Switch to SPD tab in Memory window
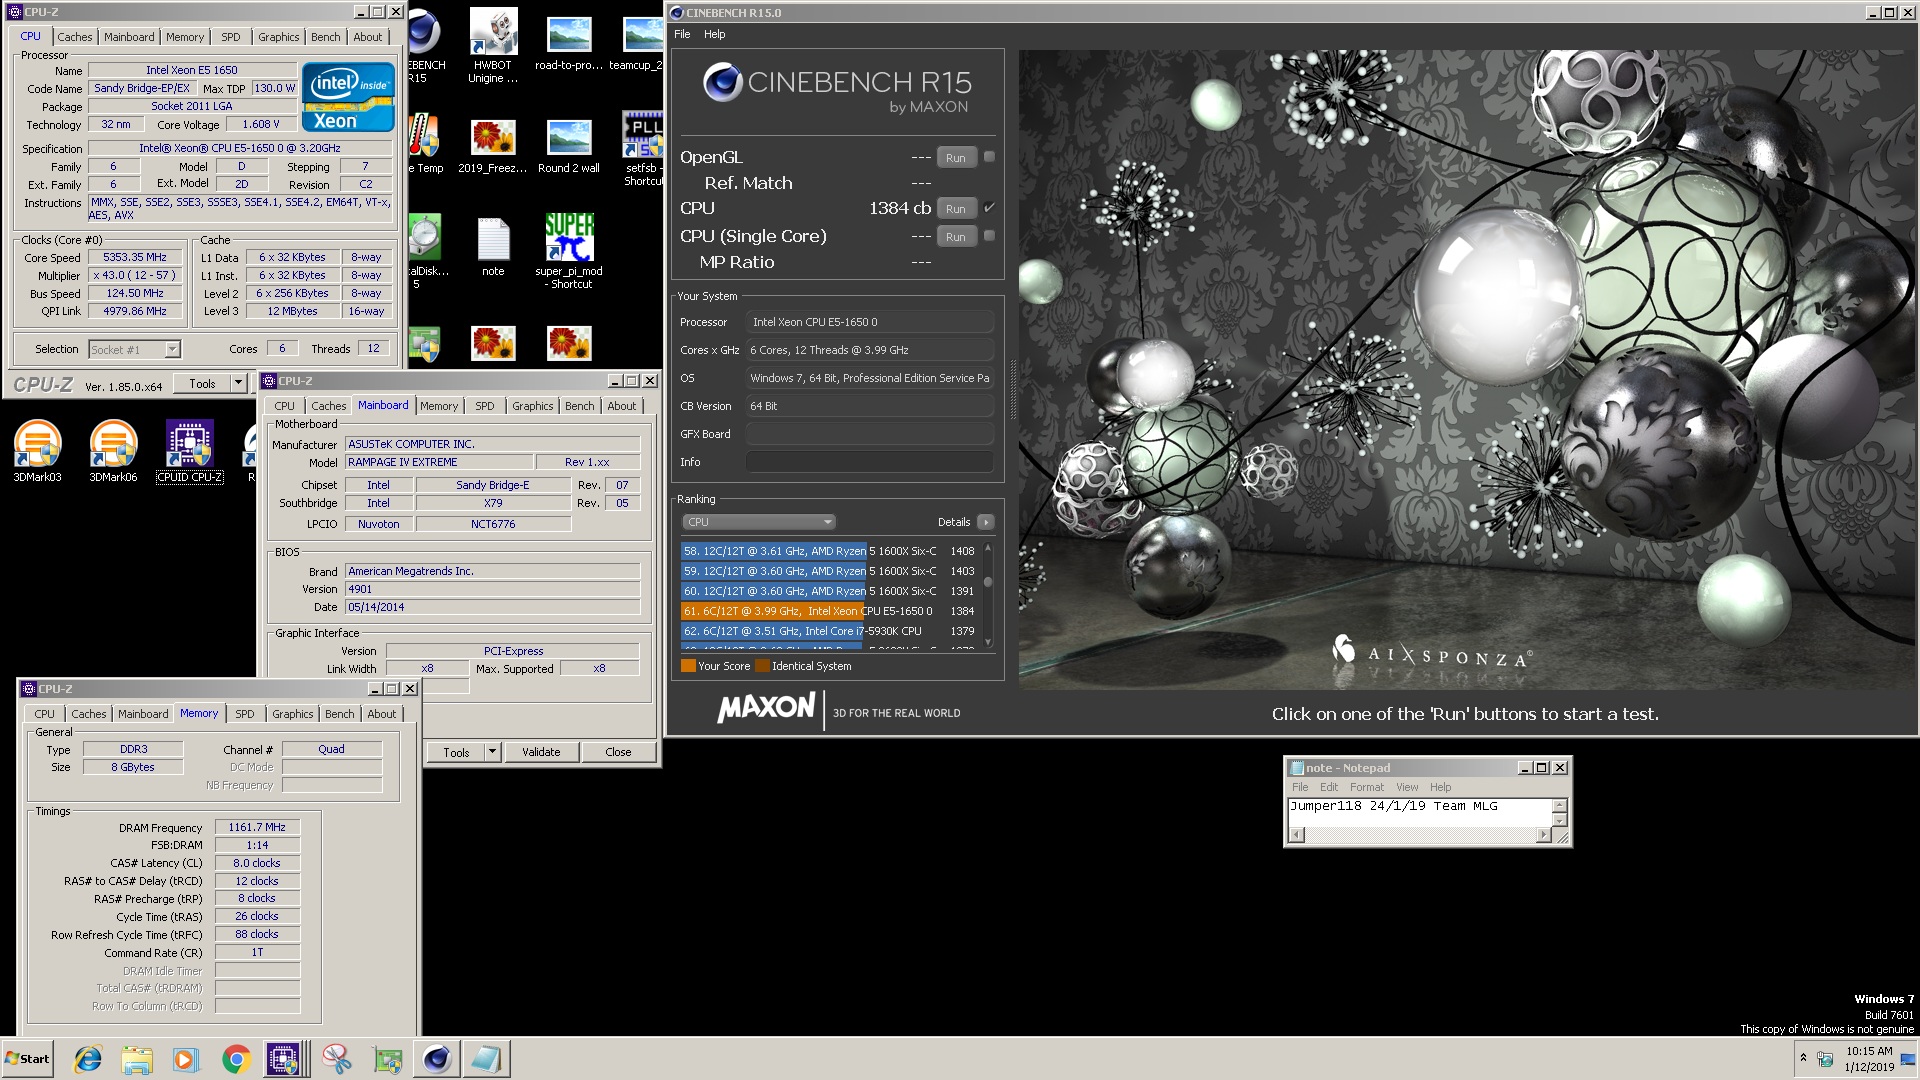Screen dimensions: 1920x1080 [245, 714]
